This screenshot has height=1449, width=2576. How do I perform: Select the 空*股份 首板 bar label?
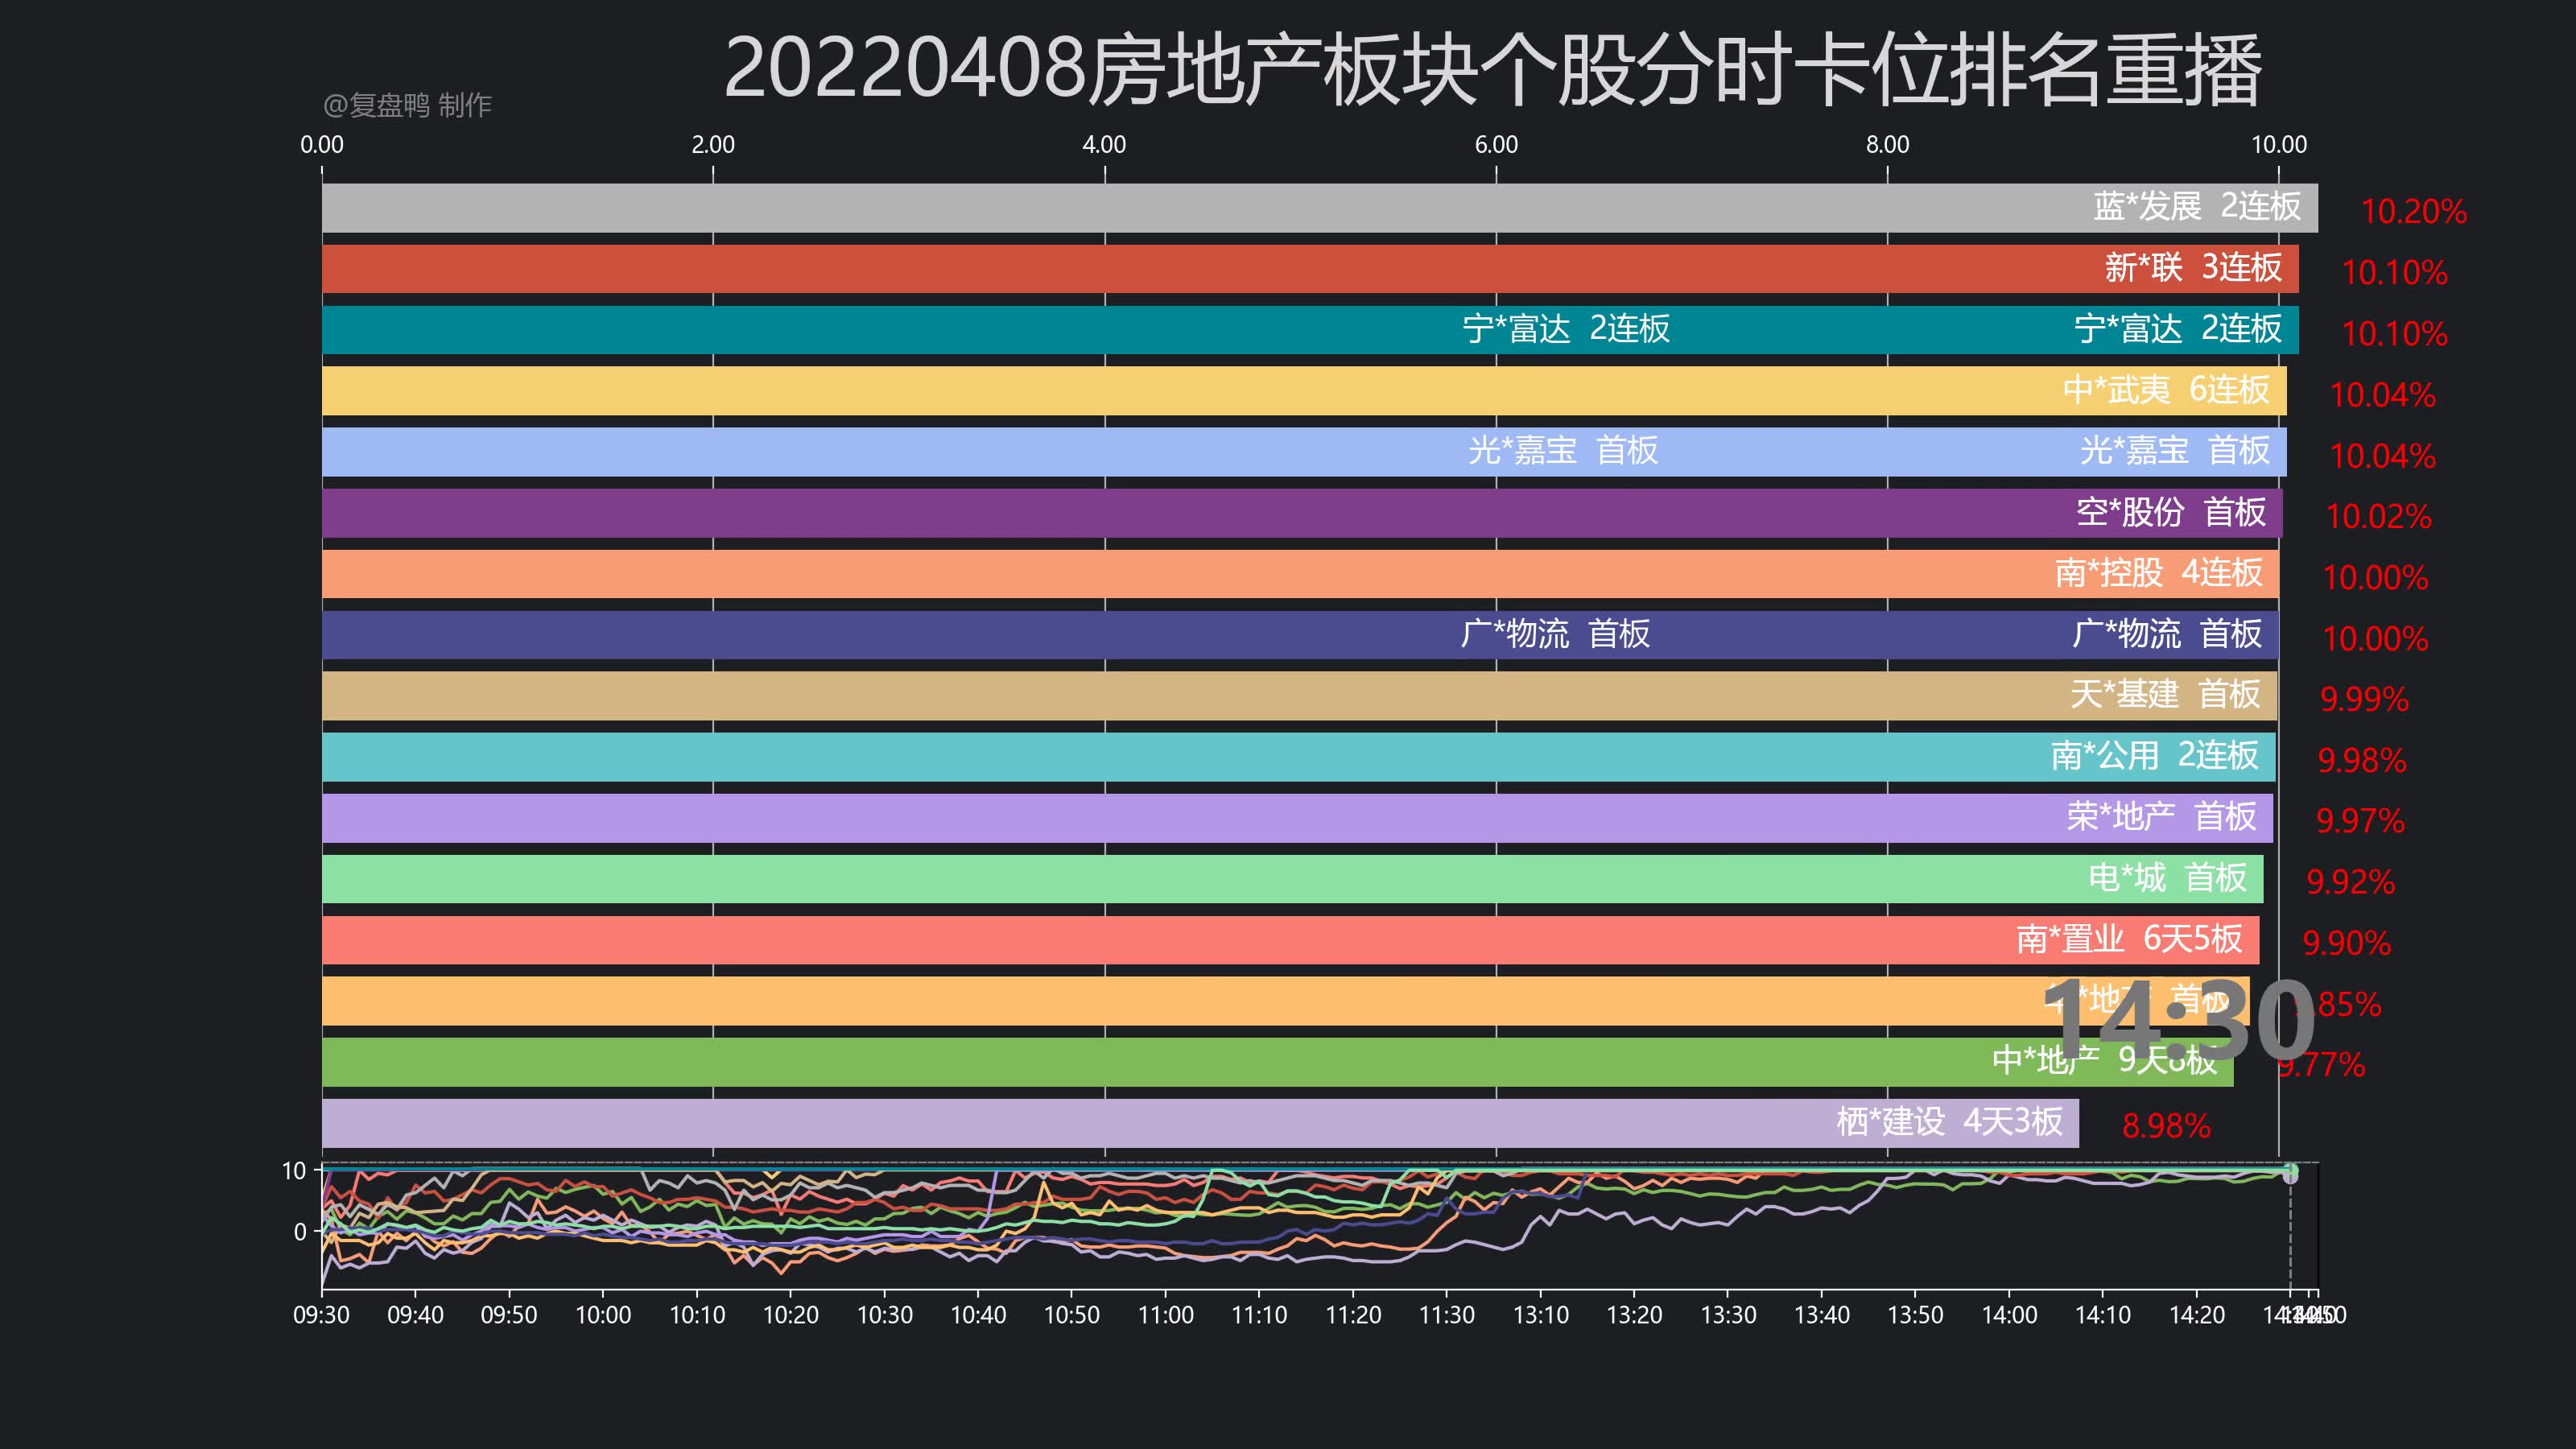click(x=2171, y=511)
